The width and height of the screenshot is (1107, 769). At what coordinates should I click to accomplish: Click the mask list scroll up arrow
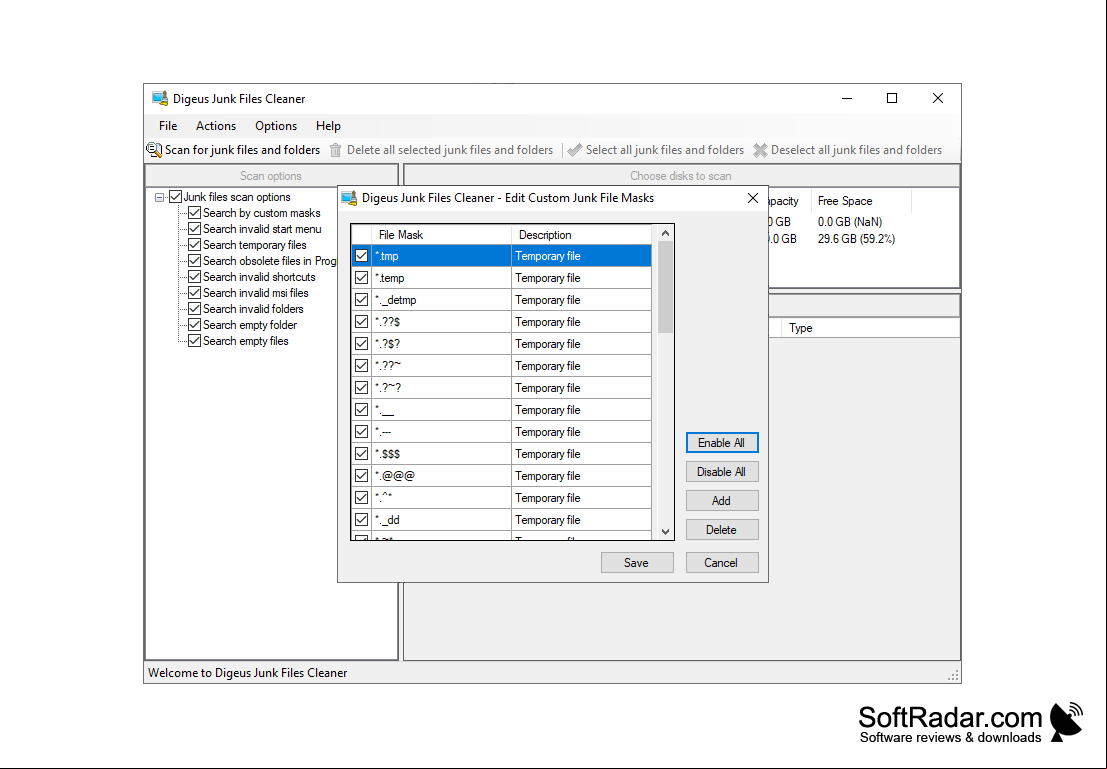point(665,233)
